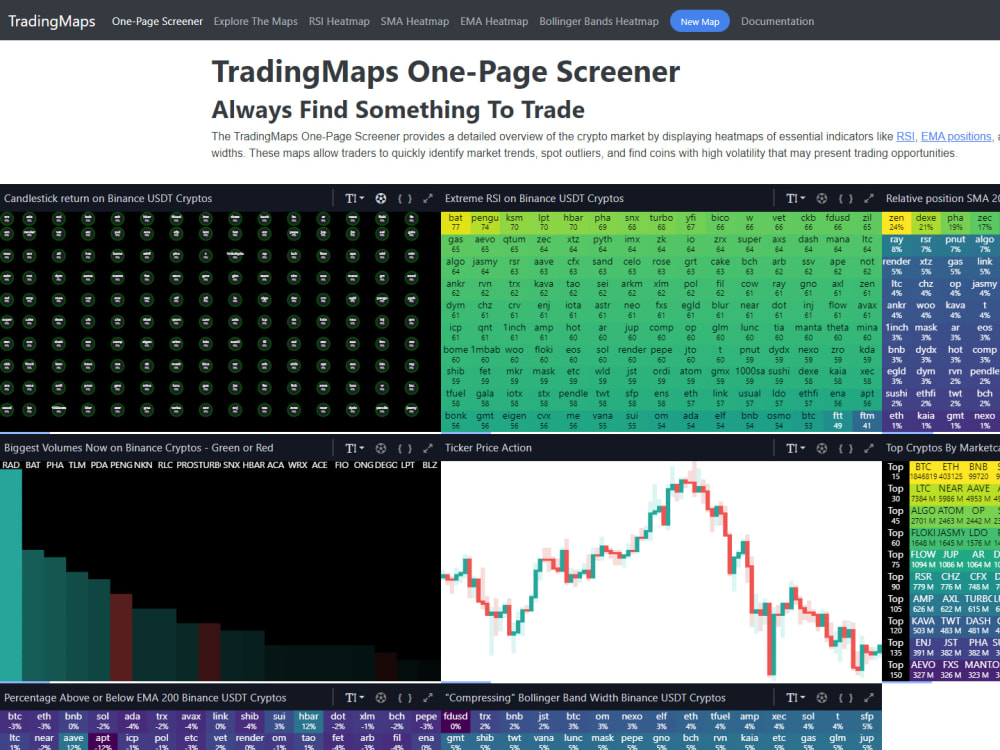Click the fullscreen arrows icon on Candlestick return panel
1000x750 pixels.
428,198
